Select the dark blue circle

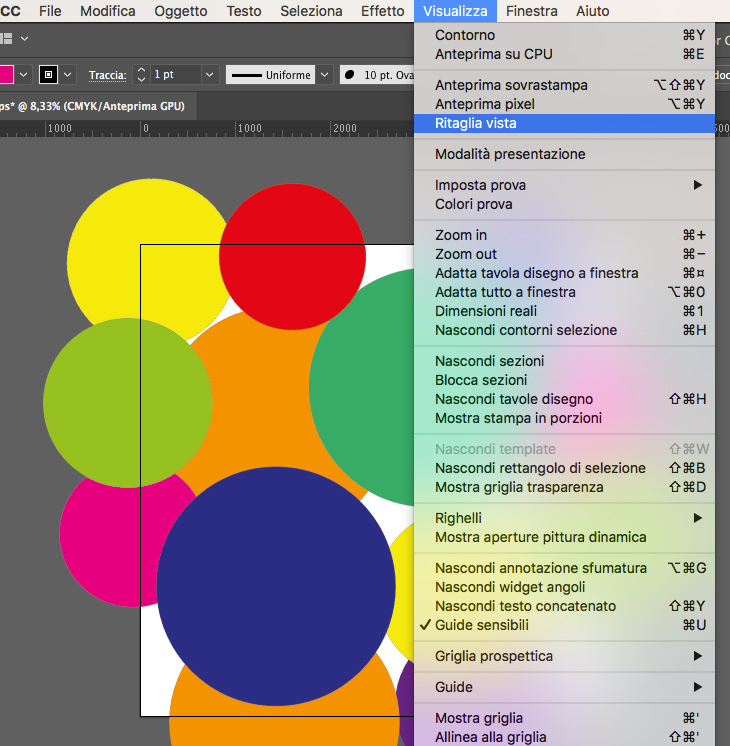click(276, 586)
